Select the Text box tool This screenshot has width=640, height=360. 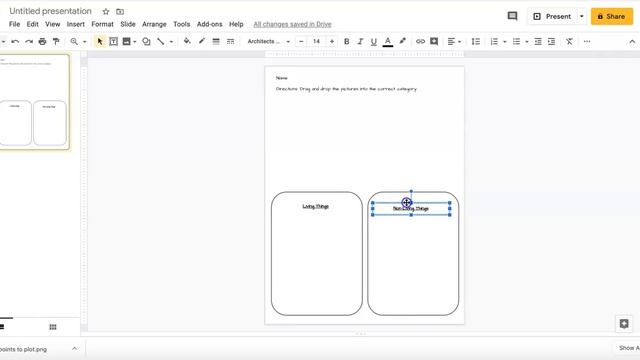coord(113,42)
